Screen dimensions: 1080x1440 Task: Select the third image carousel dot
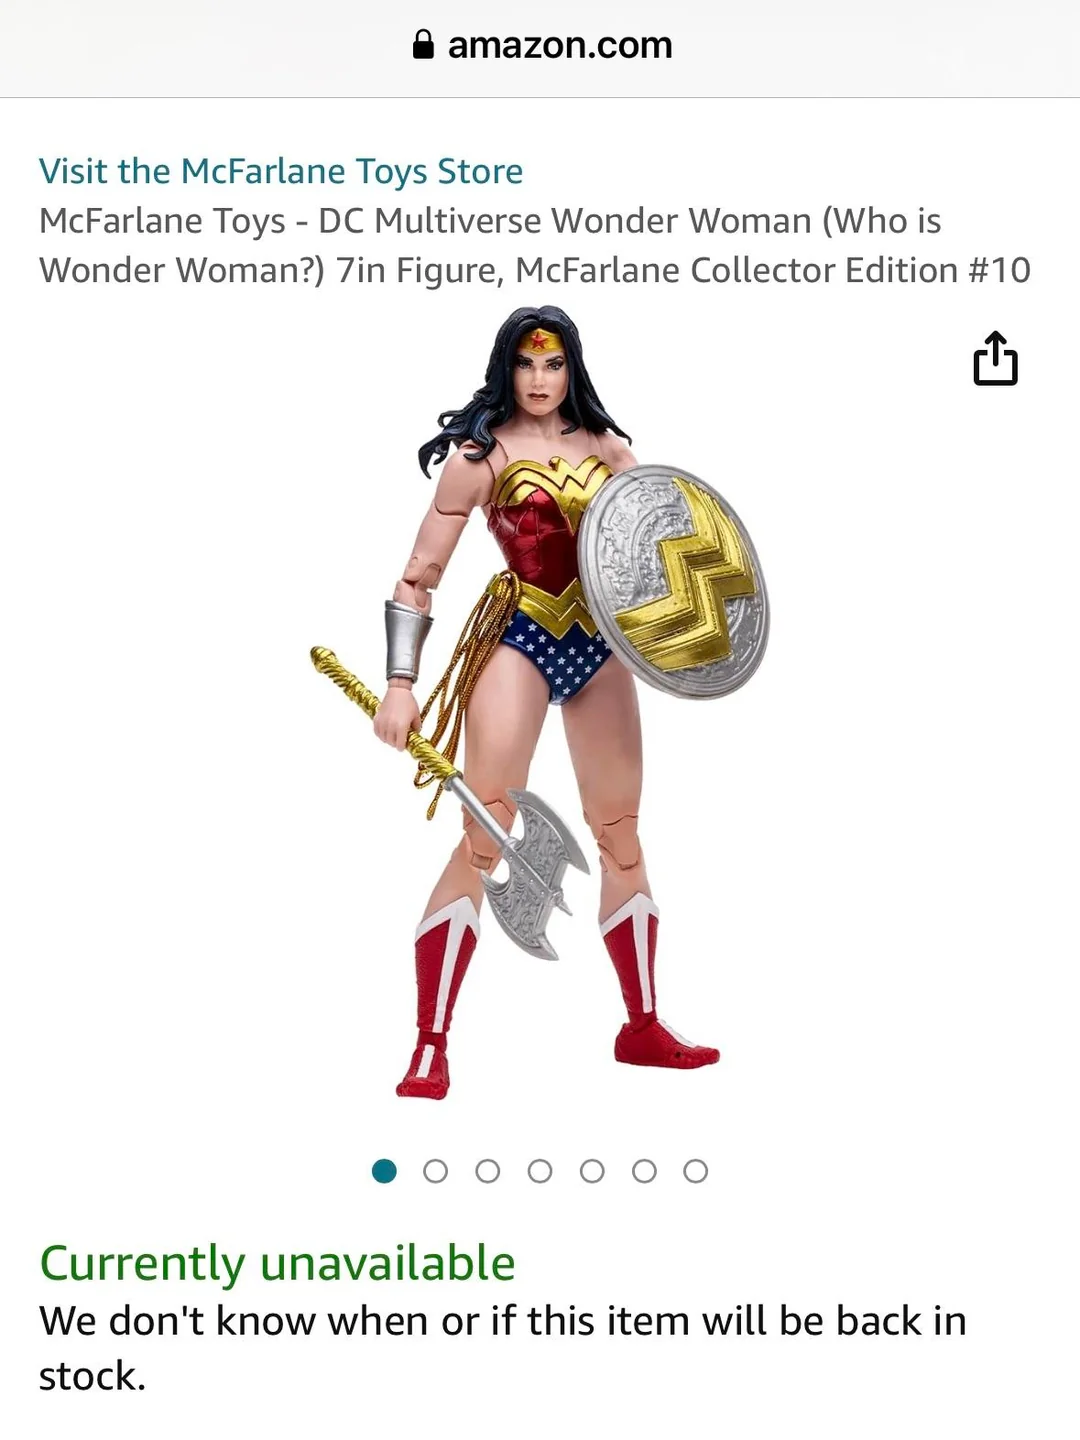(488, 1171)
